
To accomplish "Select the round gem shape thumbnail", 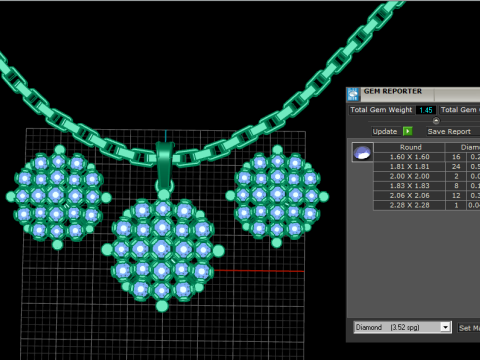I will (363, 153).
